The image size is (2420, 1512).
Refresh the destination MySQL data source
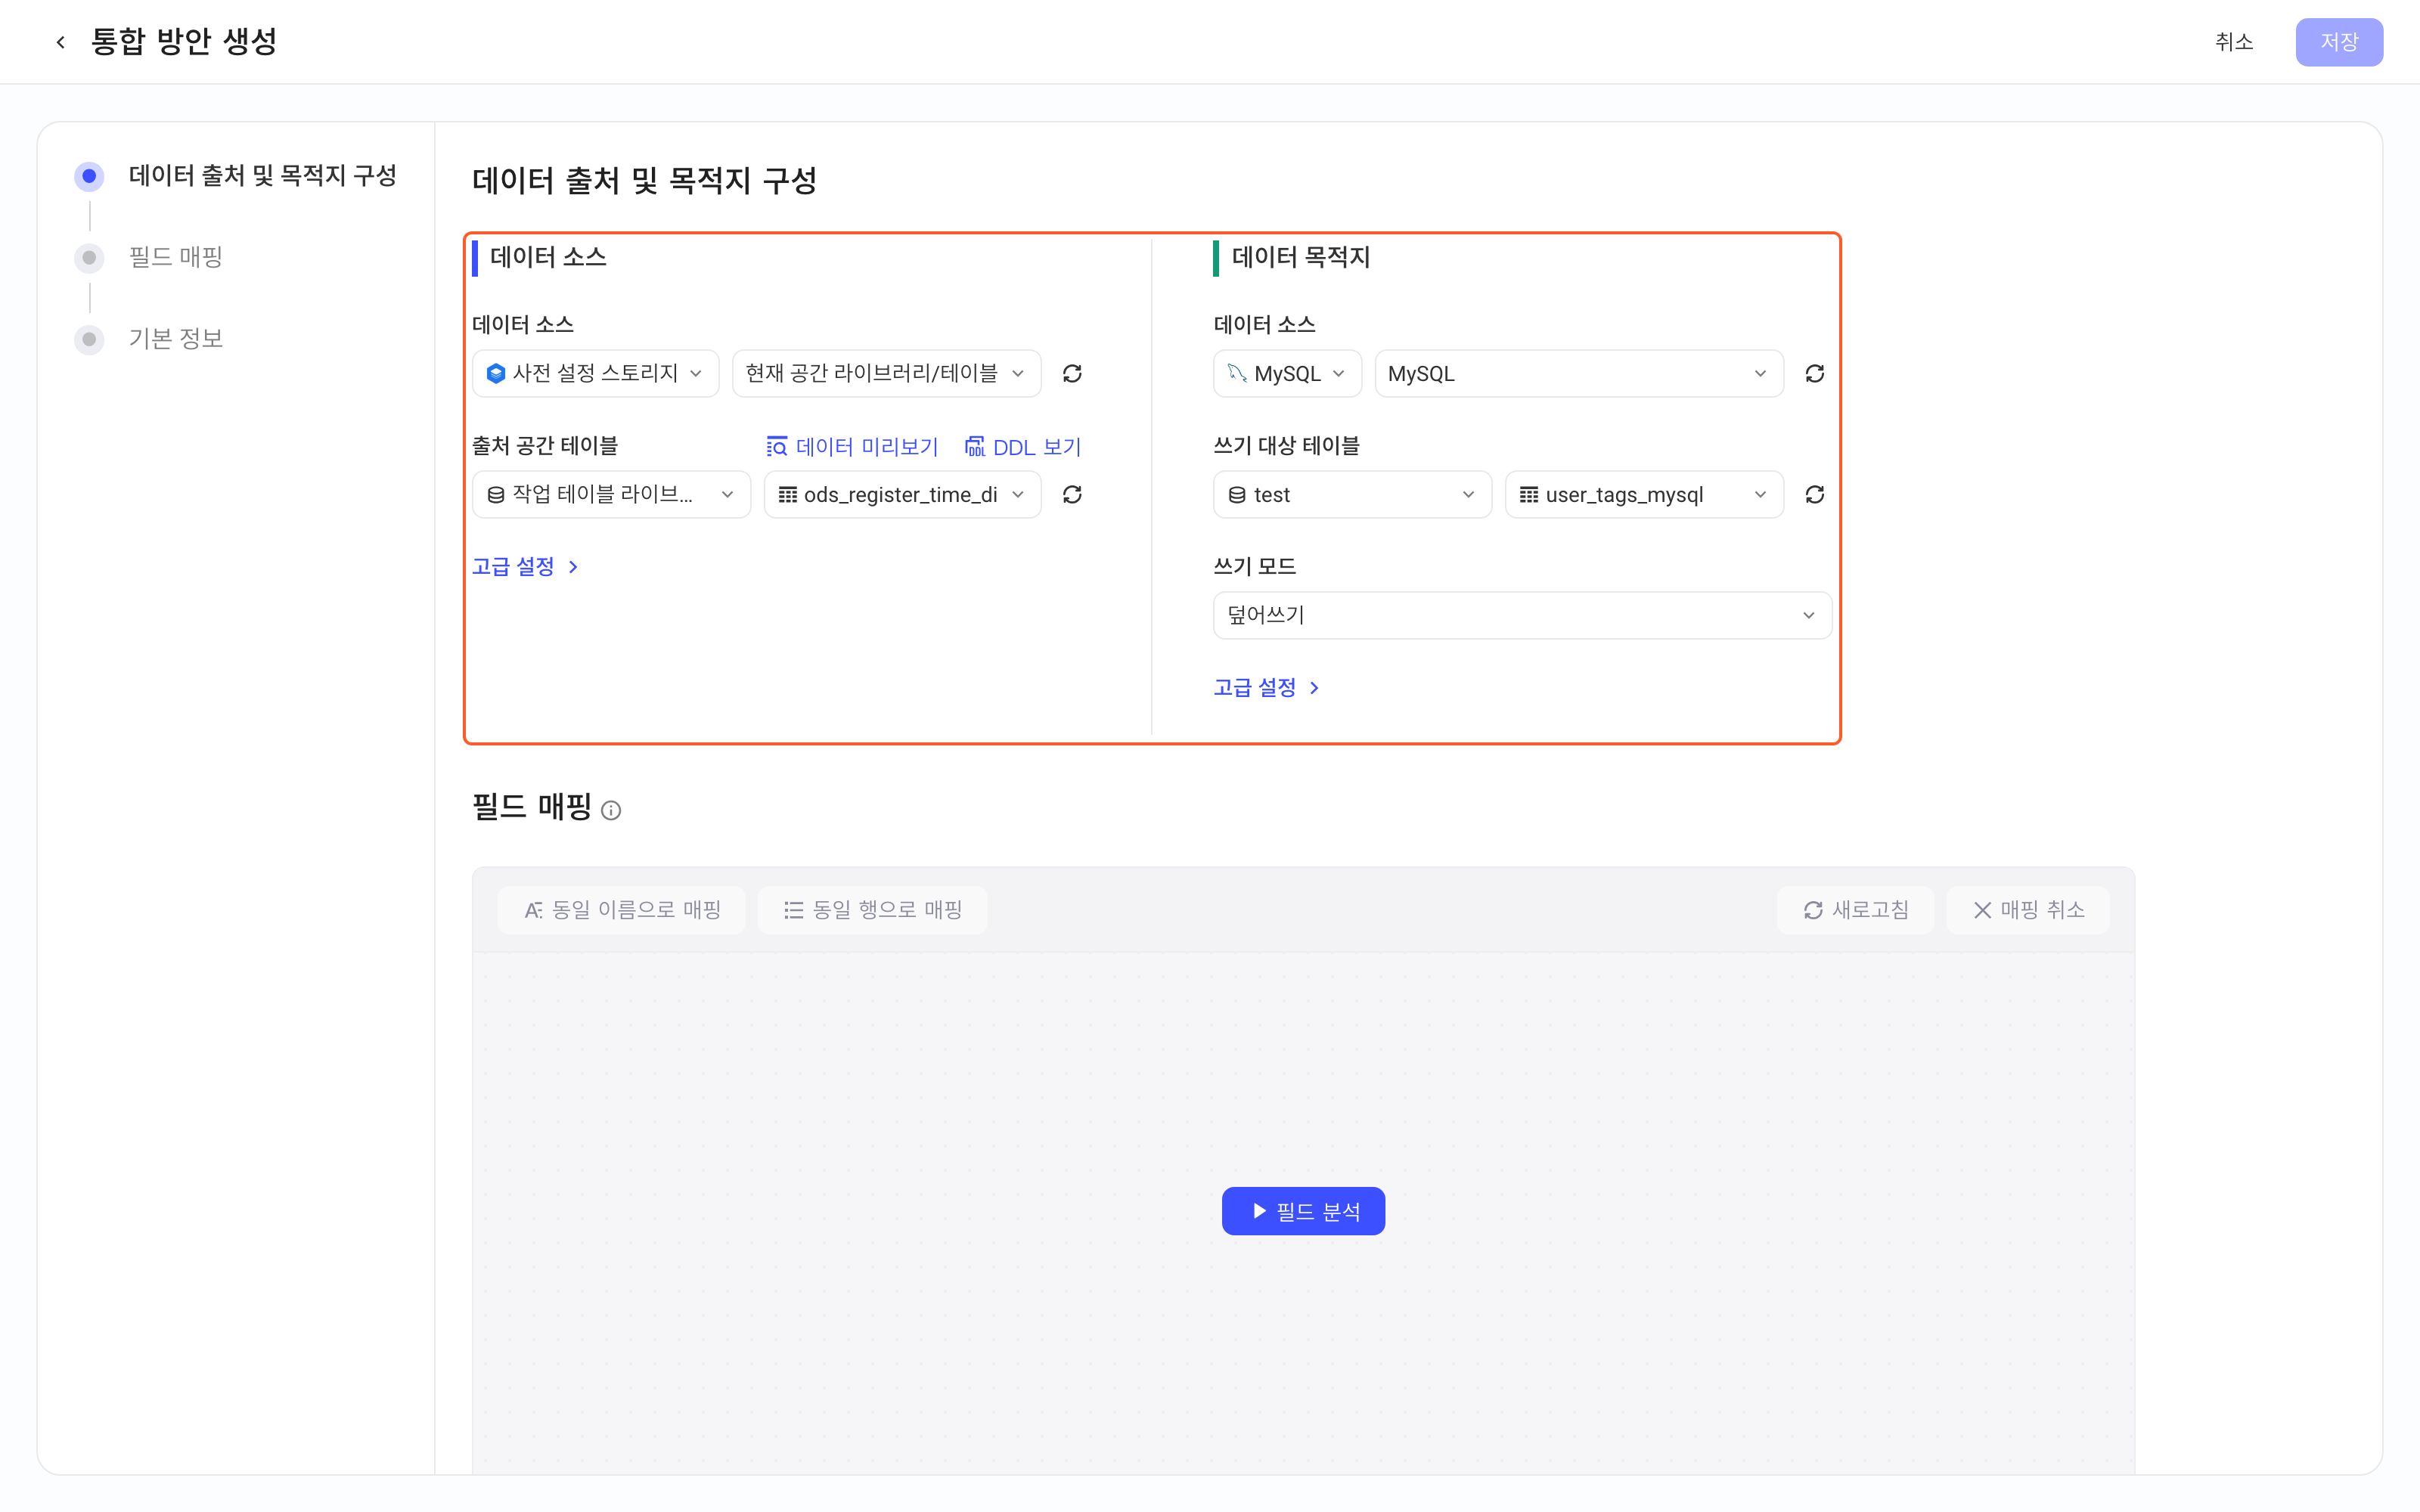pyautogui.click(x=1814, y=374)
